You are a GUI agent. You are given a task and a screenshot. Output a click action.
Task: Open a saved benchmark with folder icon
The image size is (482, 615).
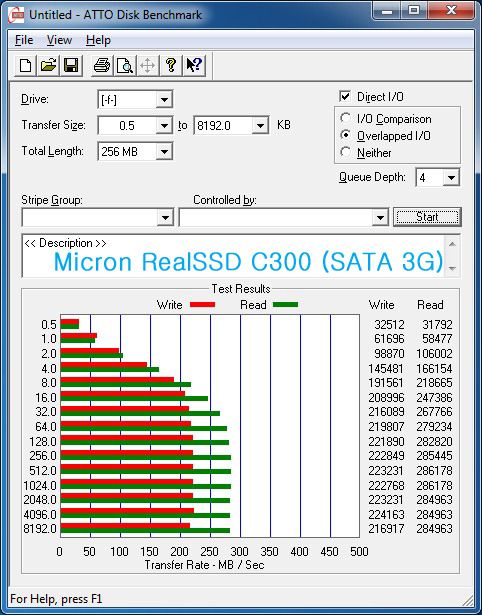tap(49, 65)
